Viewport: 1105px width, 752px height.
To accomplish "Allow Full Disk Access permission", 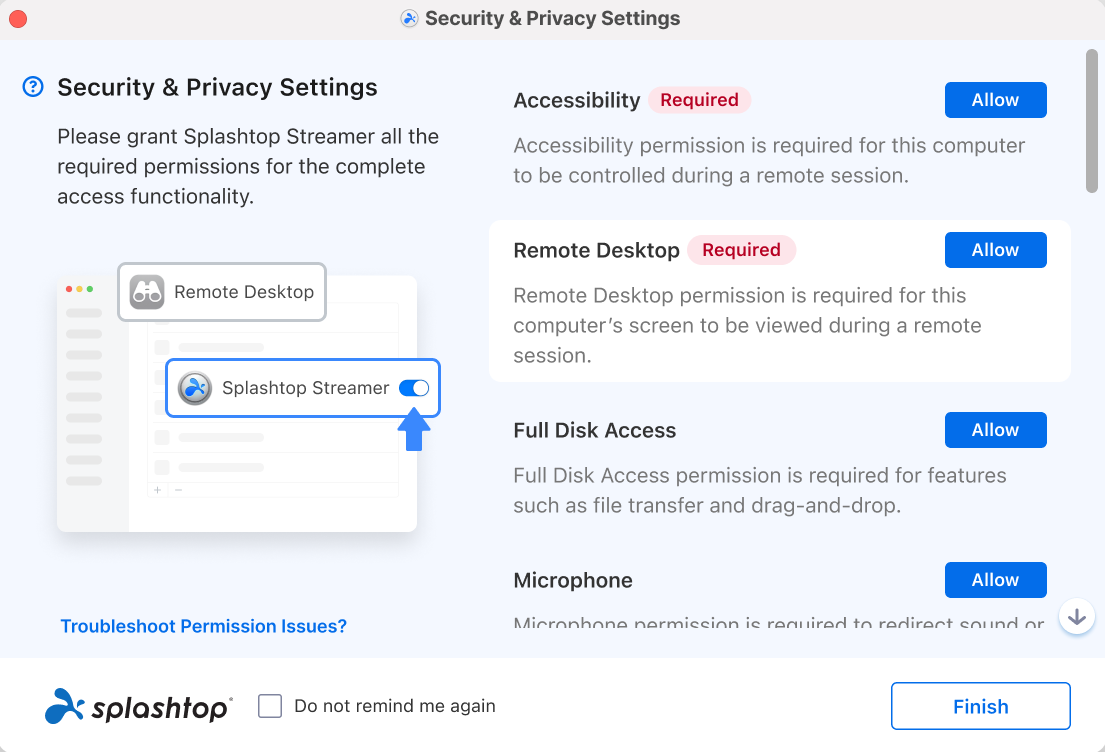I will 995,430.
